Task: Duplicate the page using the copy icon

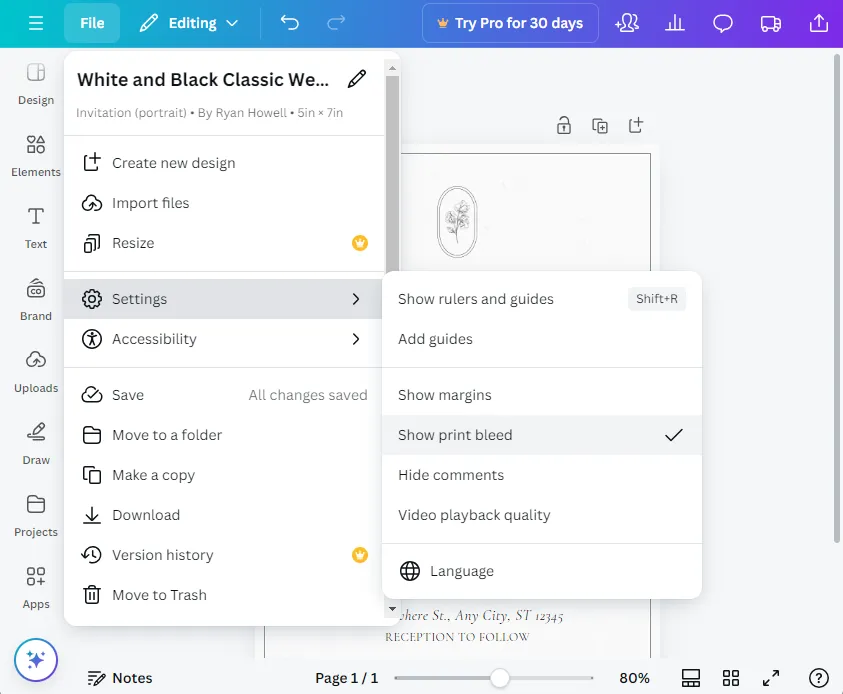Action: [599, 126]
